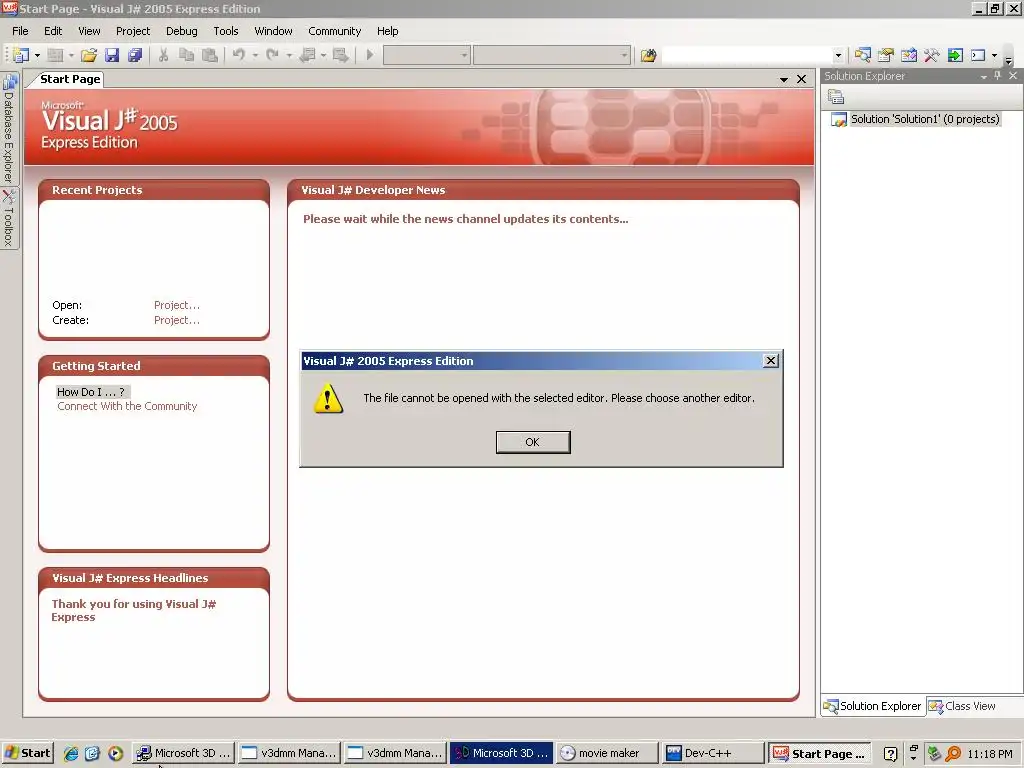The image size is (1024, 768).
Task: Open the Edit menu
Action: pos(53,31)
